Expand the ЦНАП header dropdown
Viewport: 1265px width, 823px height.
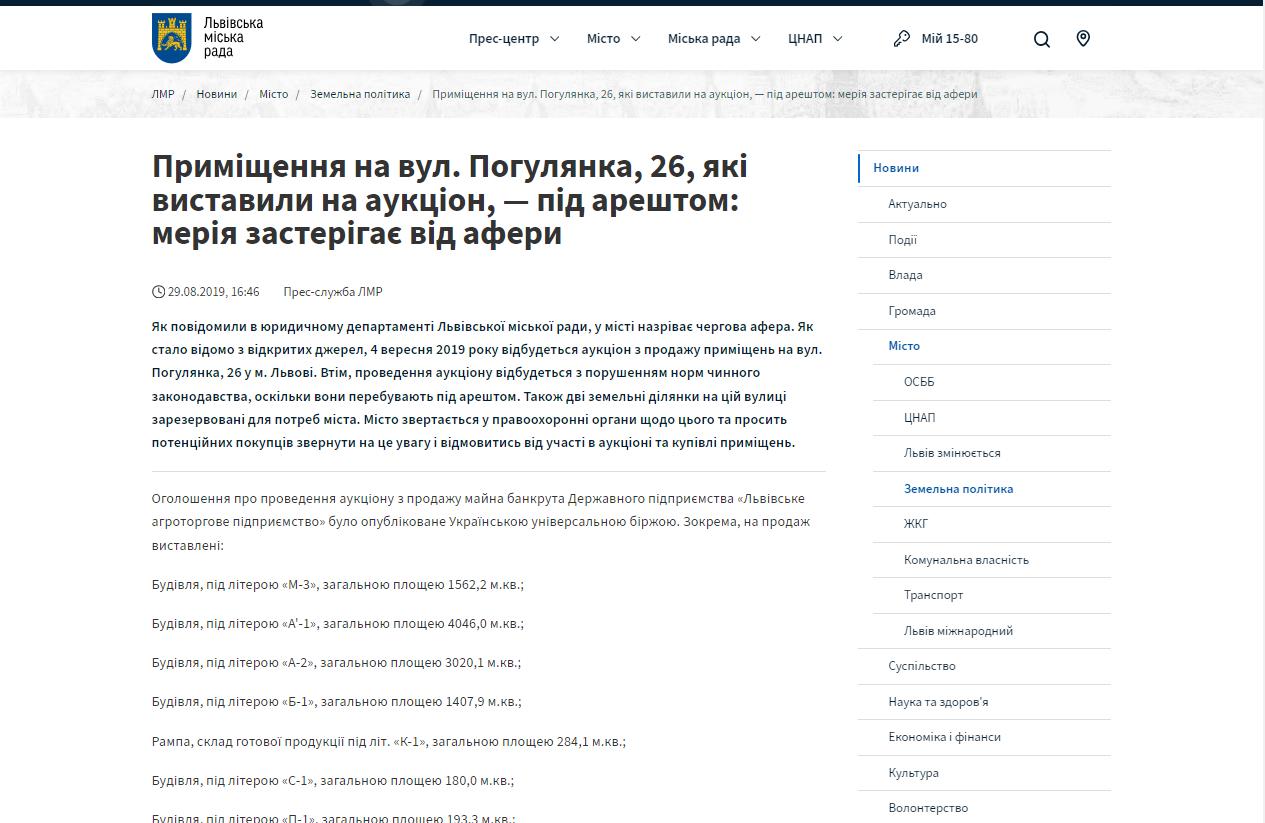click(x=814, y=39)
